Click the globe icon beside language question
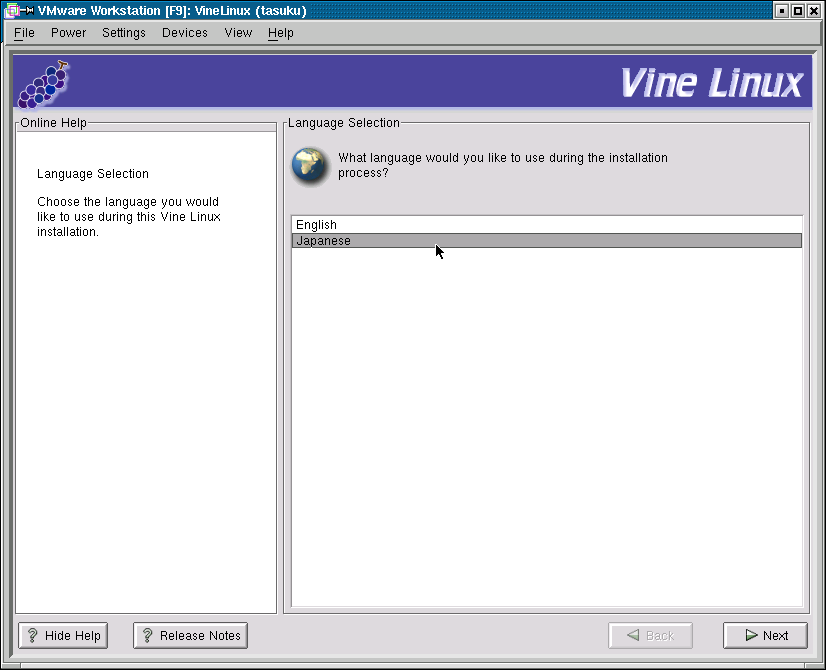The height and width of the screenshot is (670, 826). [310, 165]
